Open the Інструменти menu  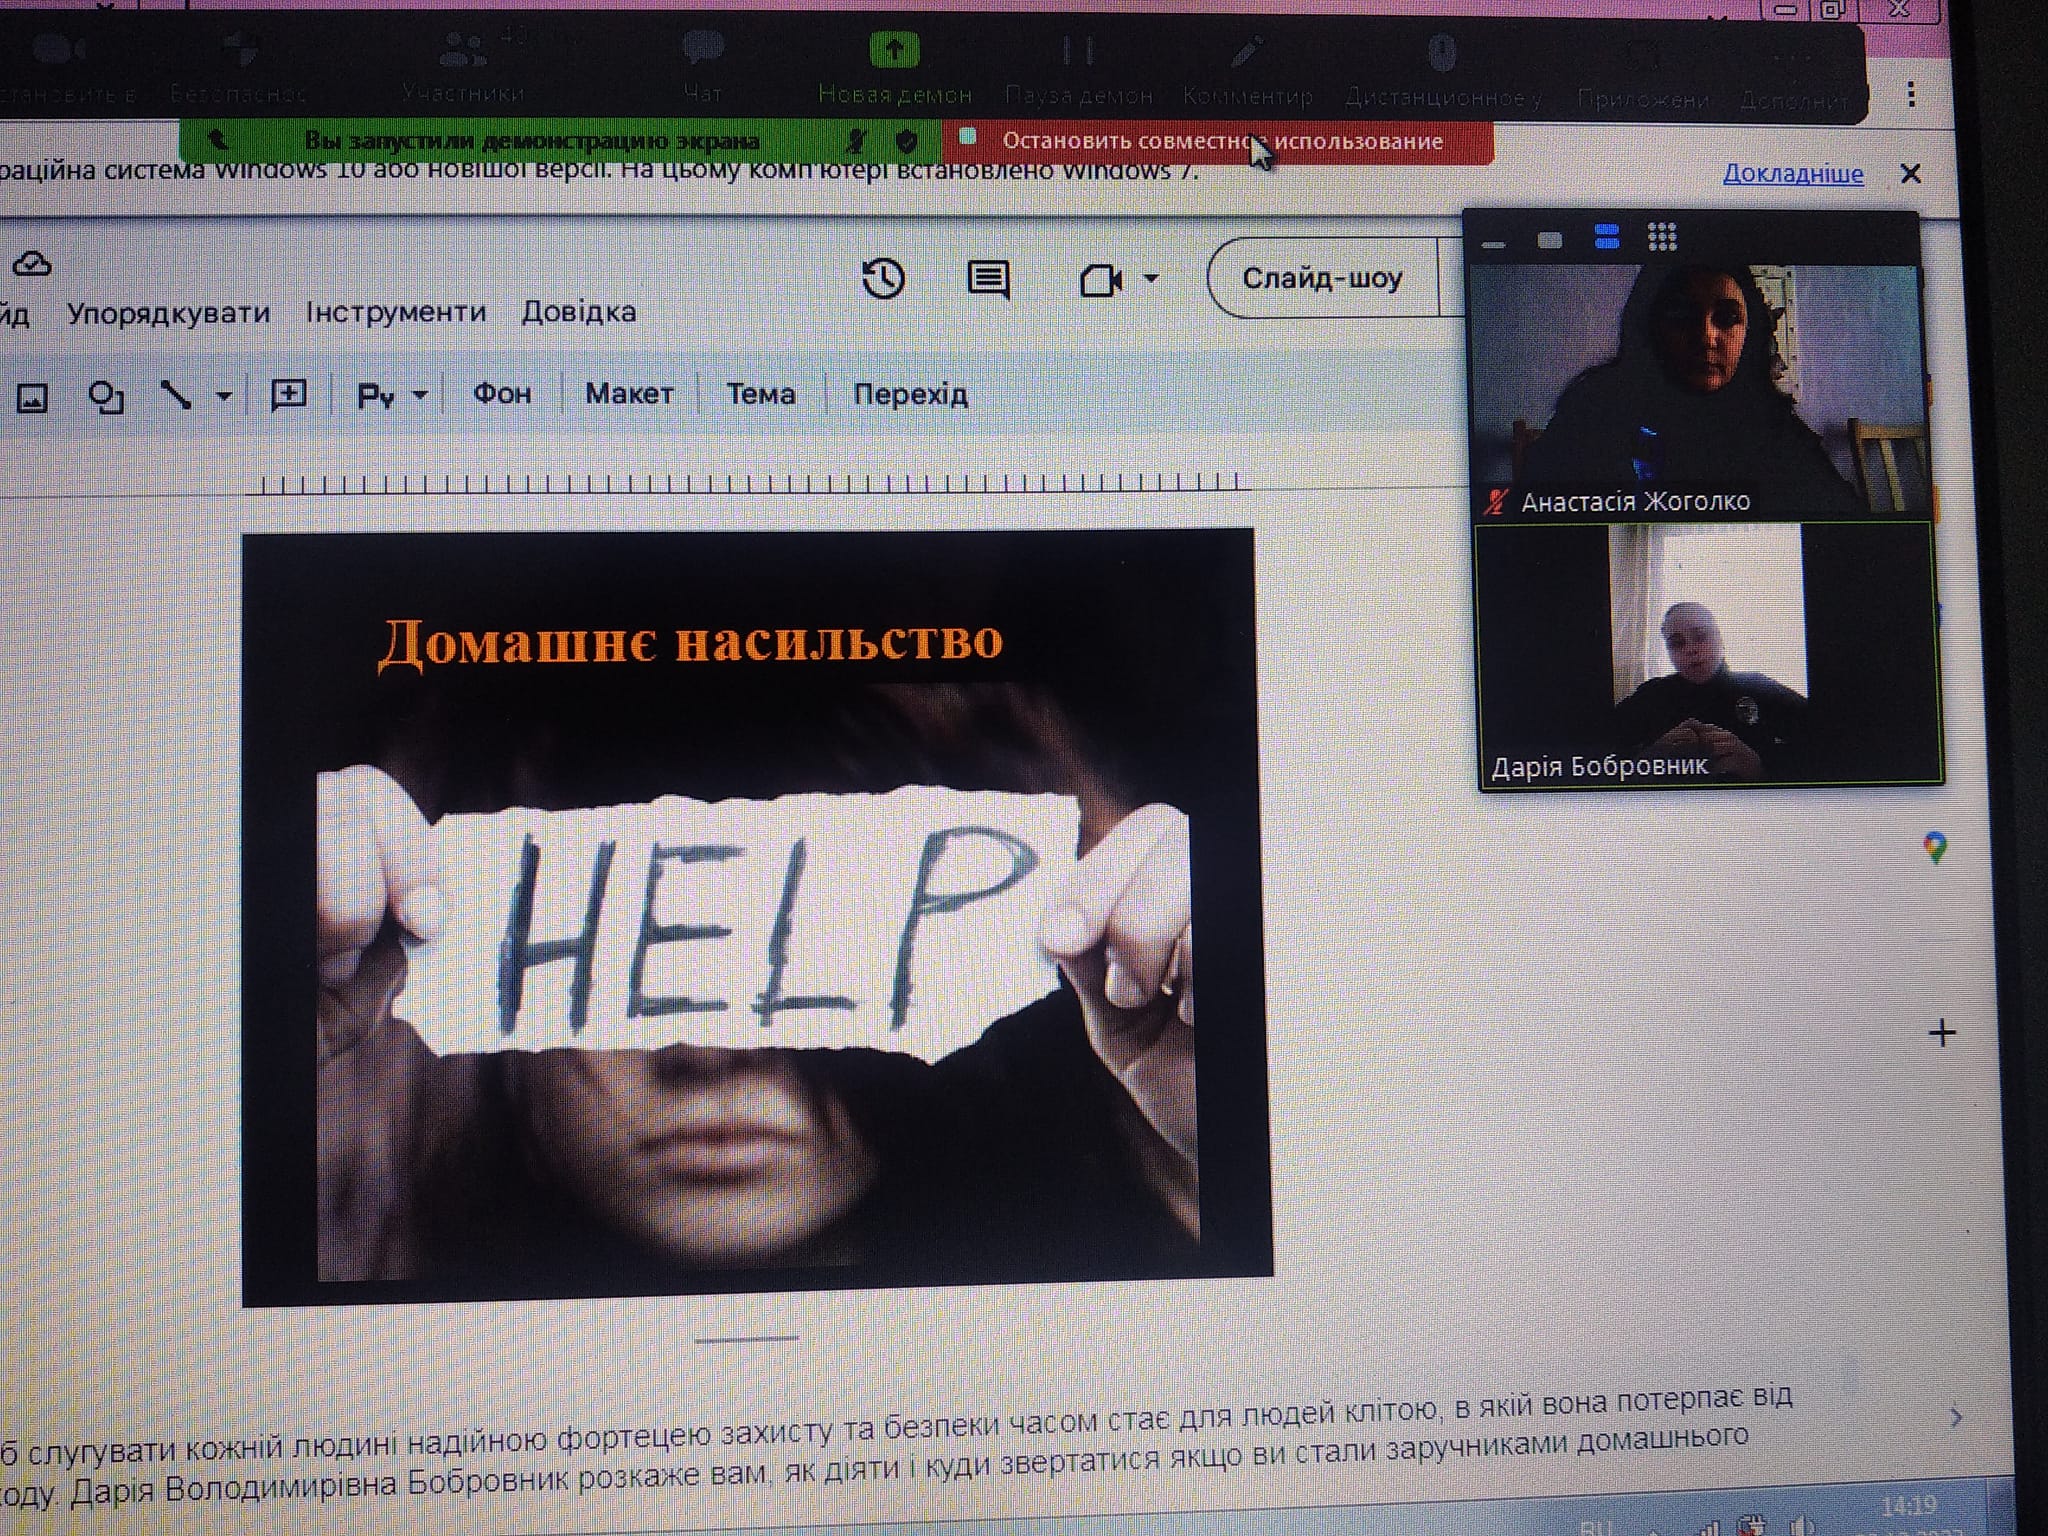click(396, 312)
